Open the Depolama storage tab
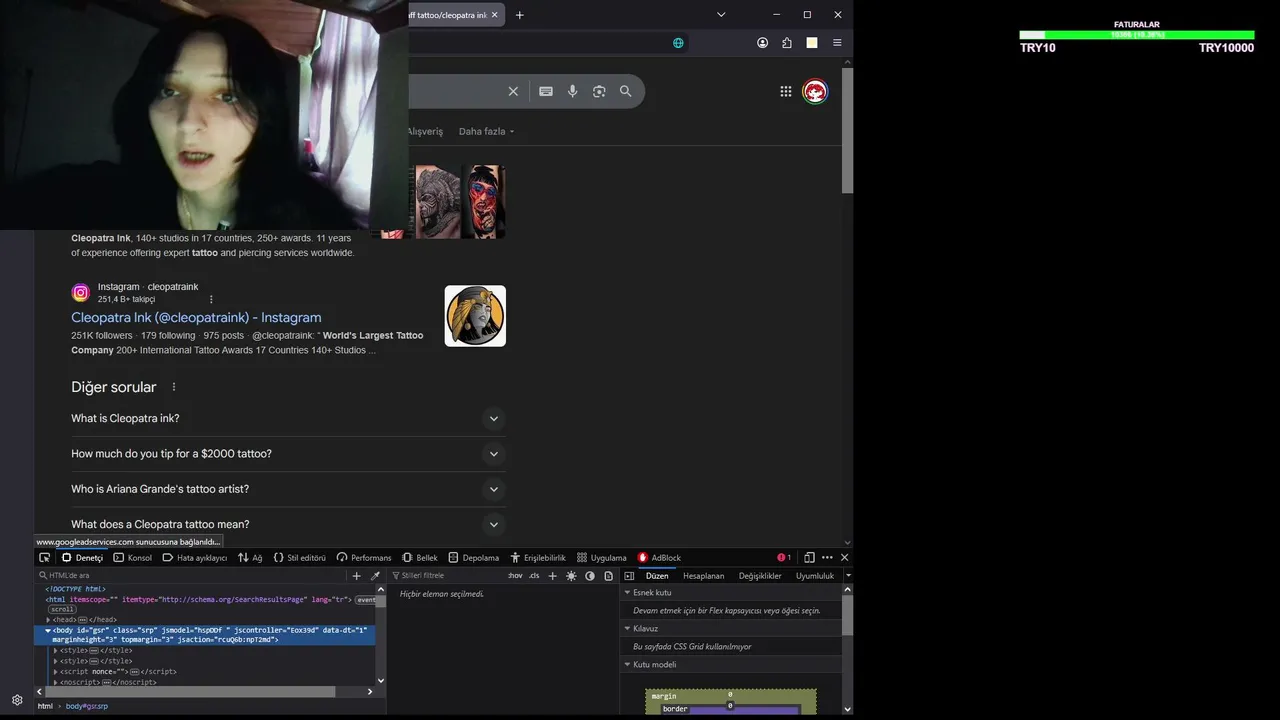 [x=473, y=558]
